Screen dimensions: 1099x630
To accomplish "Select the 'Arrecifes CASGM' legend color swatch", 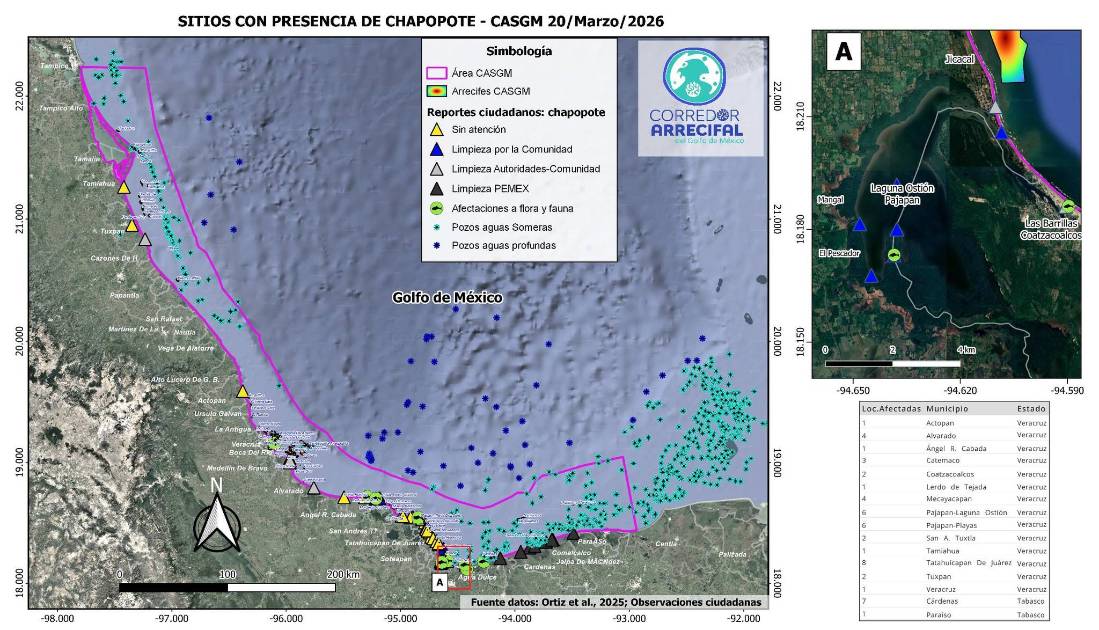I will [436, 91].
